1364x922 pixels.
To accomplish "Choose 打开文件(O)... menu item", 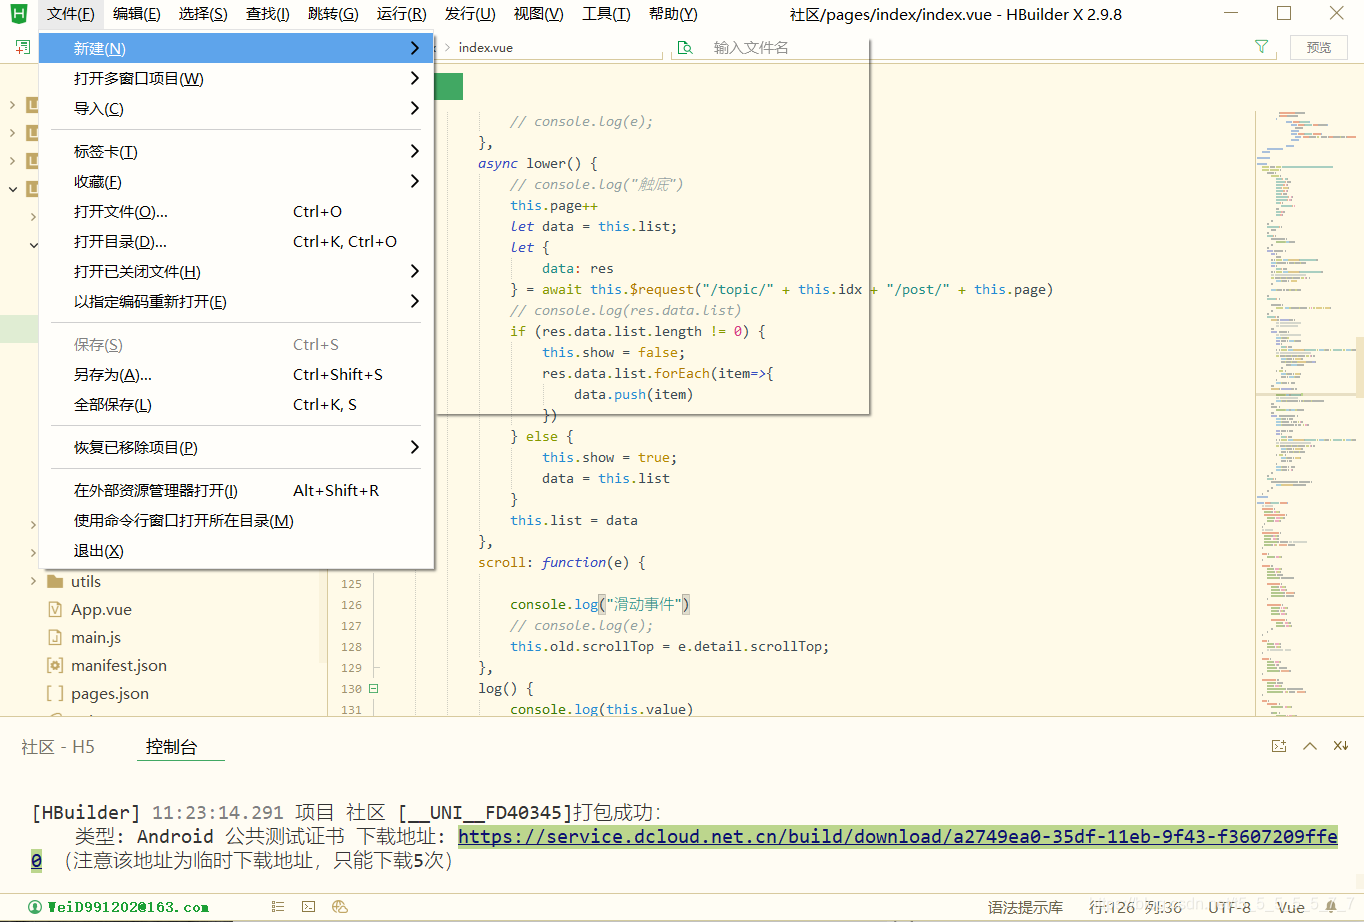I will coord(236,211).
